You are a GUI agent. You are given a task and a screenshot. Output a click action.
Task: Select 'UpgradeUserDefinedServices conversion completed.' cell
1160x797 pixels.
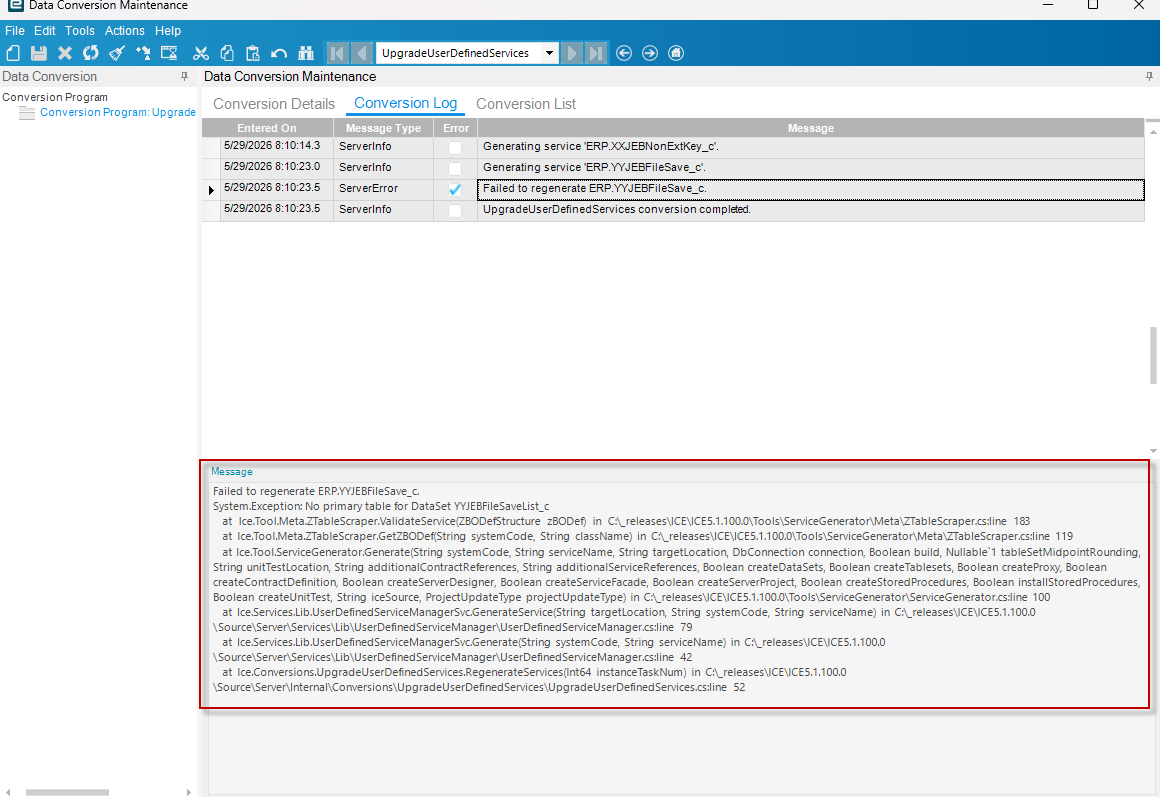811,210
